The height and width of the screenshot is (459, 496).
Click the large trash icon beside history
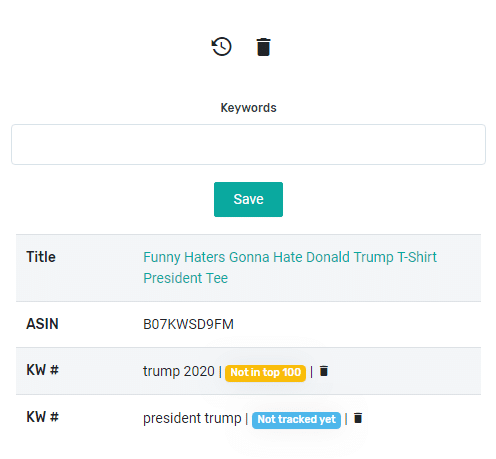(263, 47)
